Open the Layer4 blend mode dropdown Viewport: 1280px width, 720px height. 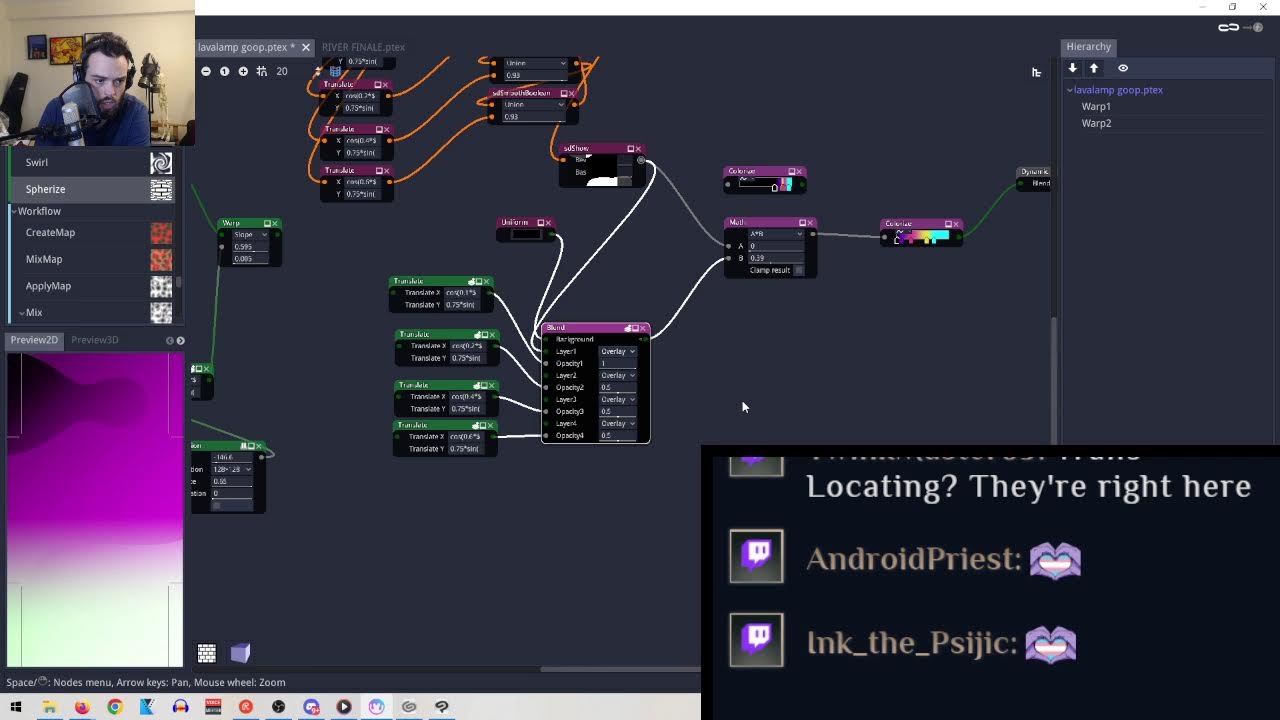click(618, 423)
